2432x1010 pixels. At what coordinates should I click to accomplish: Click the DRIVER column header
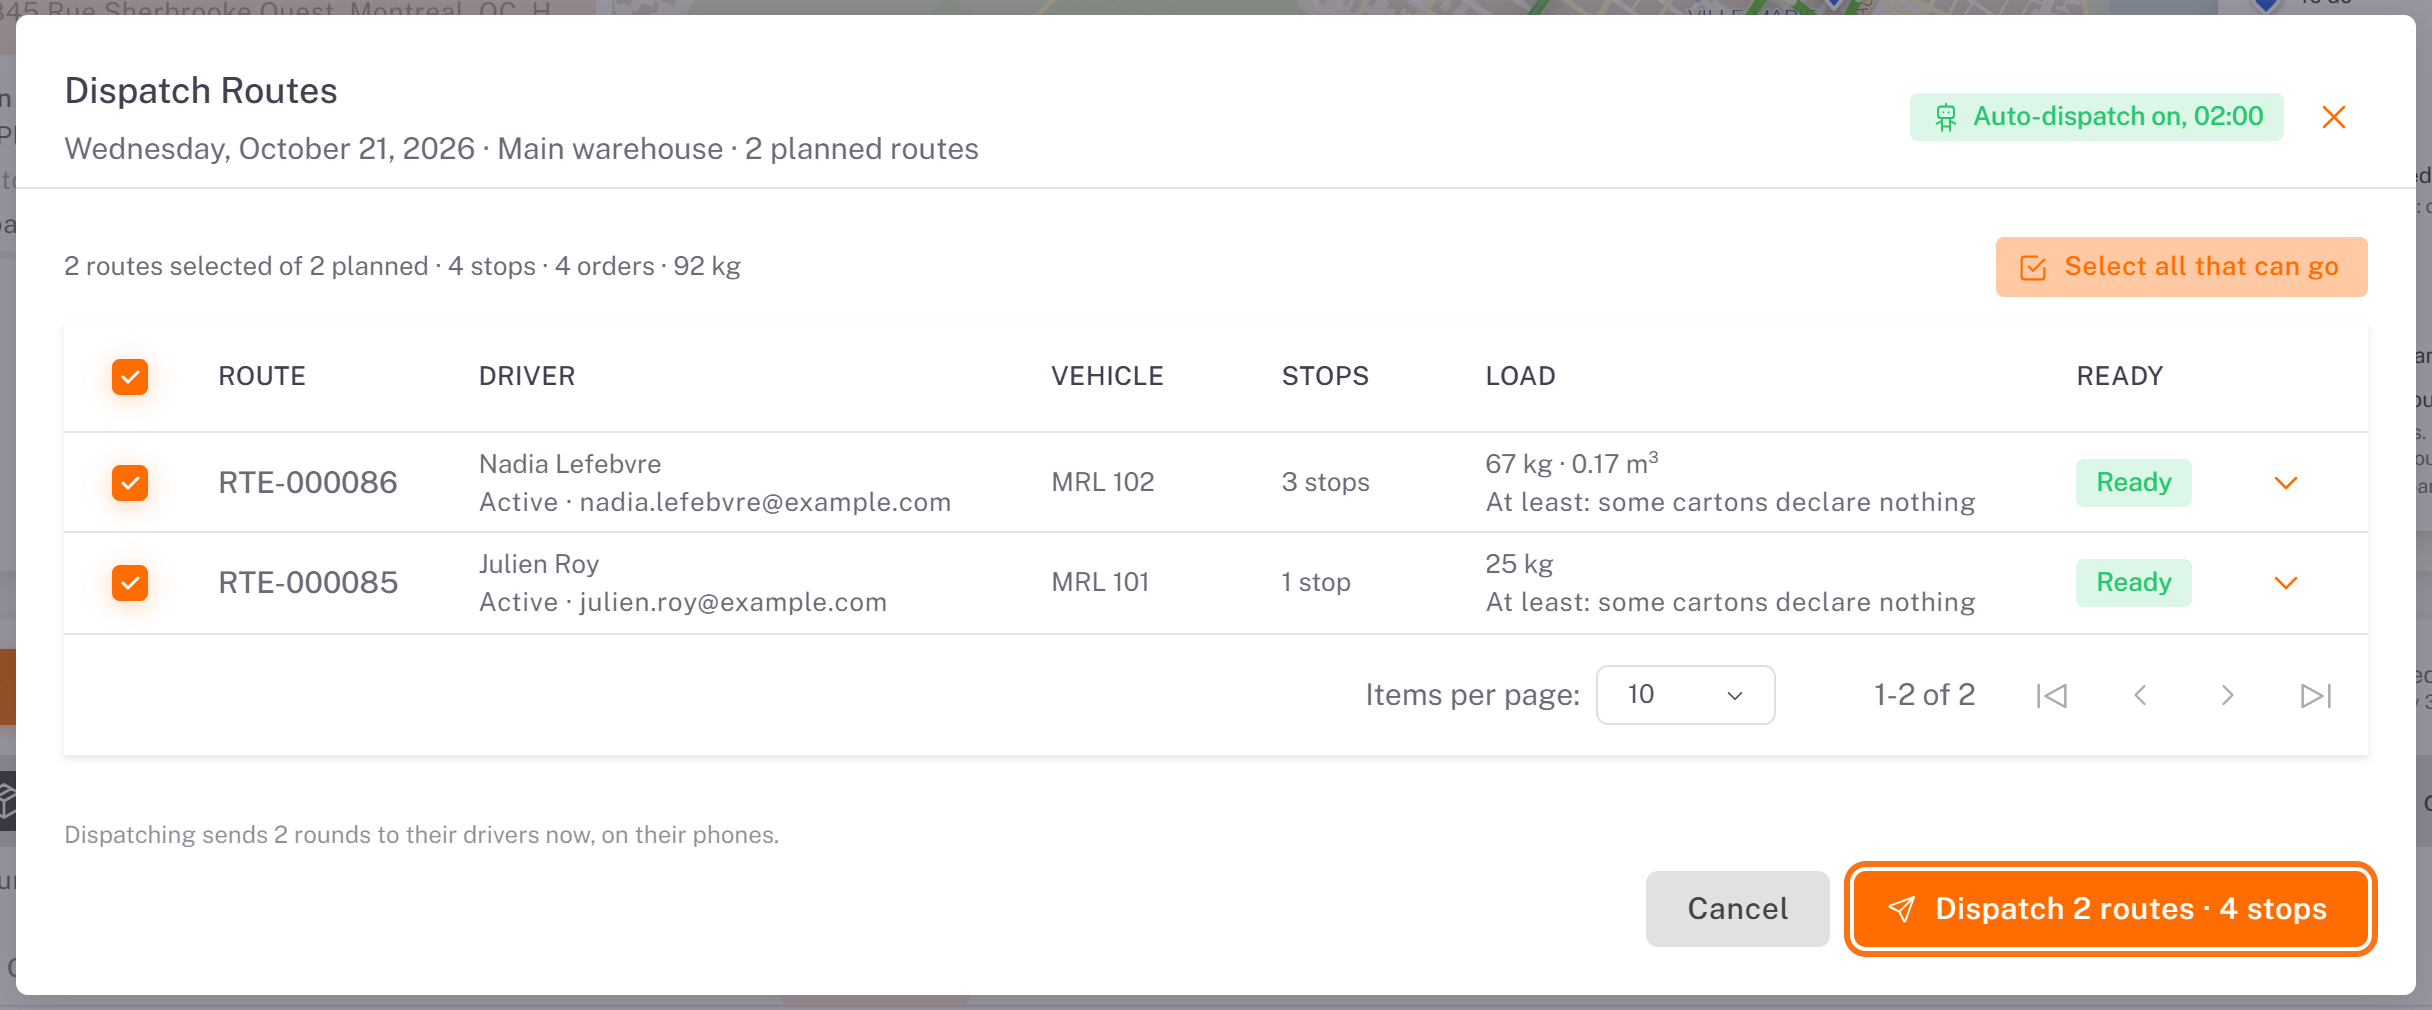point(527,377)
